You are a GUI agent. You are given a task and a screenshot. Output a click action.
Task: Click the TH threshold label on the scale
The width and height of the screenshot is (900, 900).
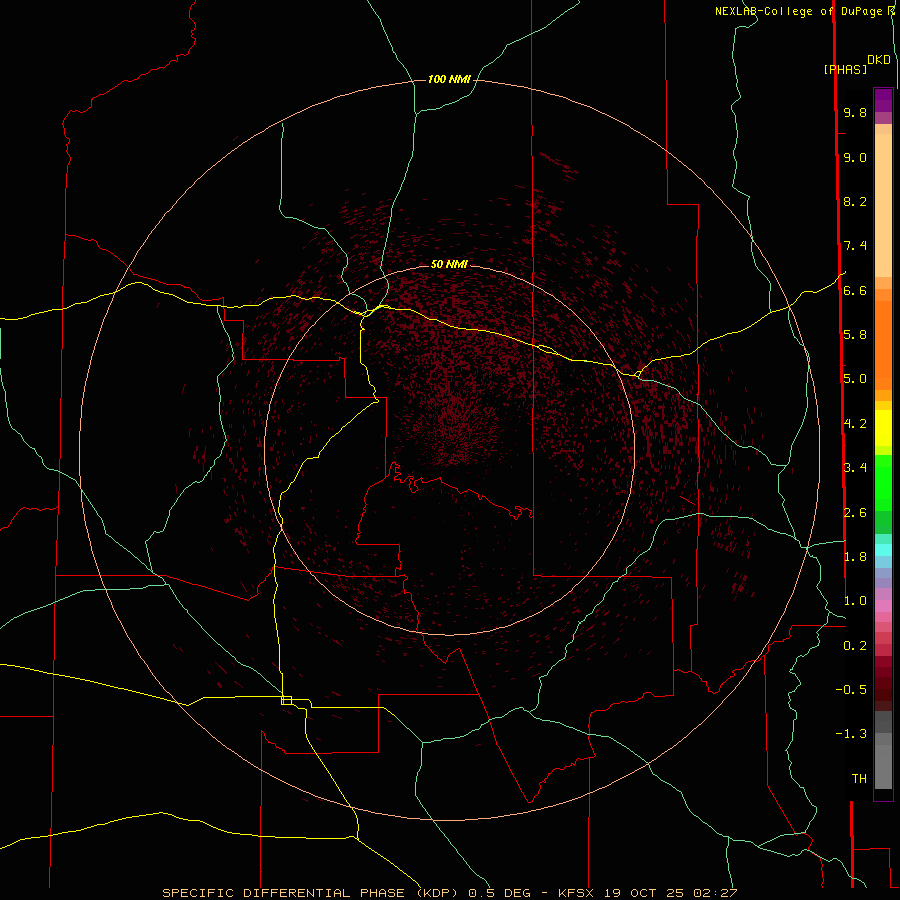click(859, 779)
